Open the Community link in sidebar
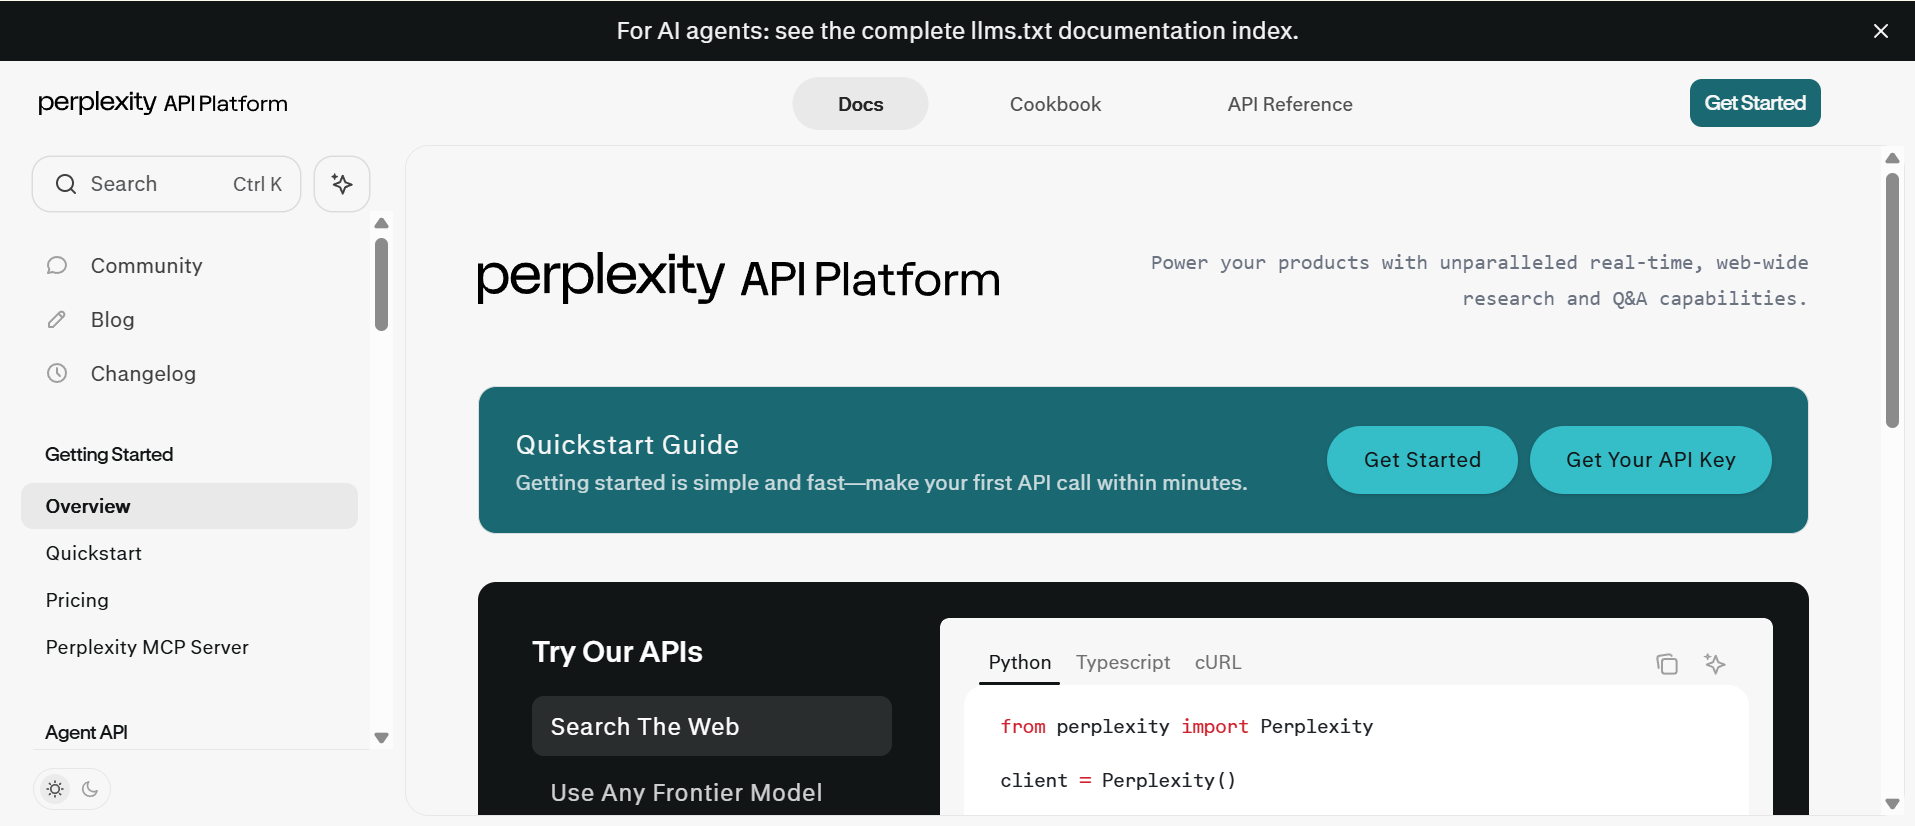Screen dimensions: 1915x826 [146, 266]
